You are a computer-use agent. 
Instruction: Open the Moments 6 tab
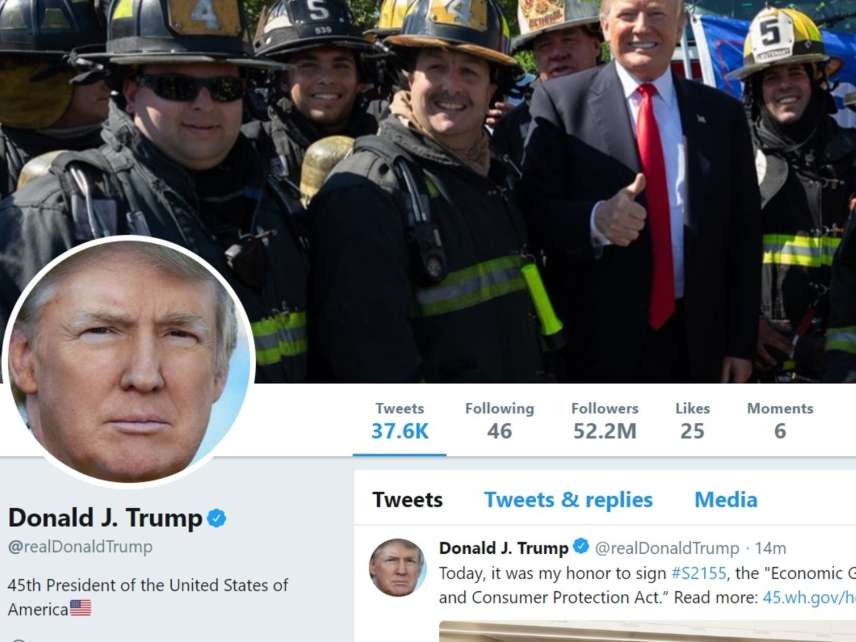[780, 421]
